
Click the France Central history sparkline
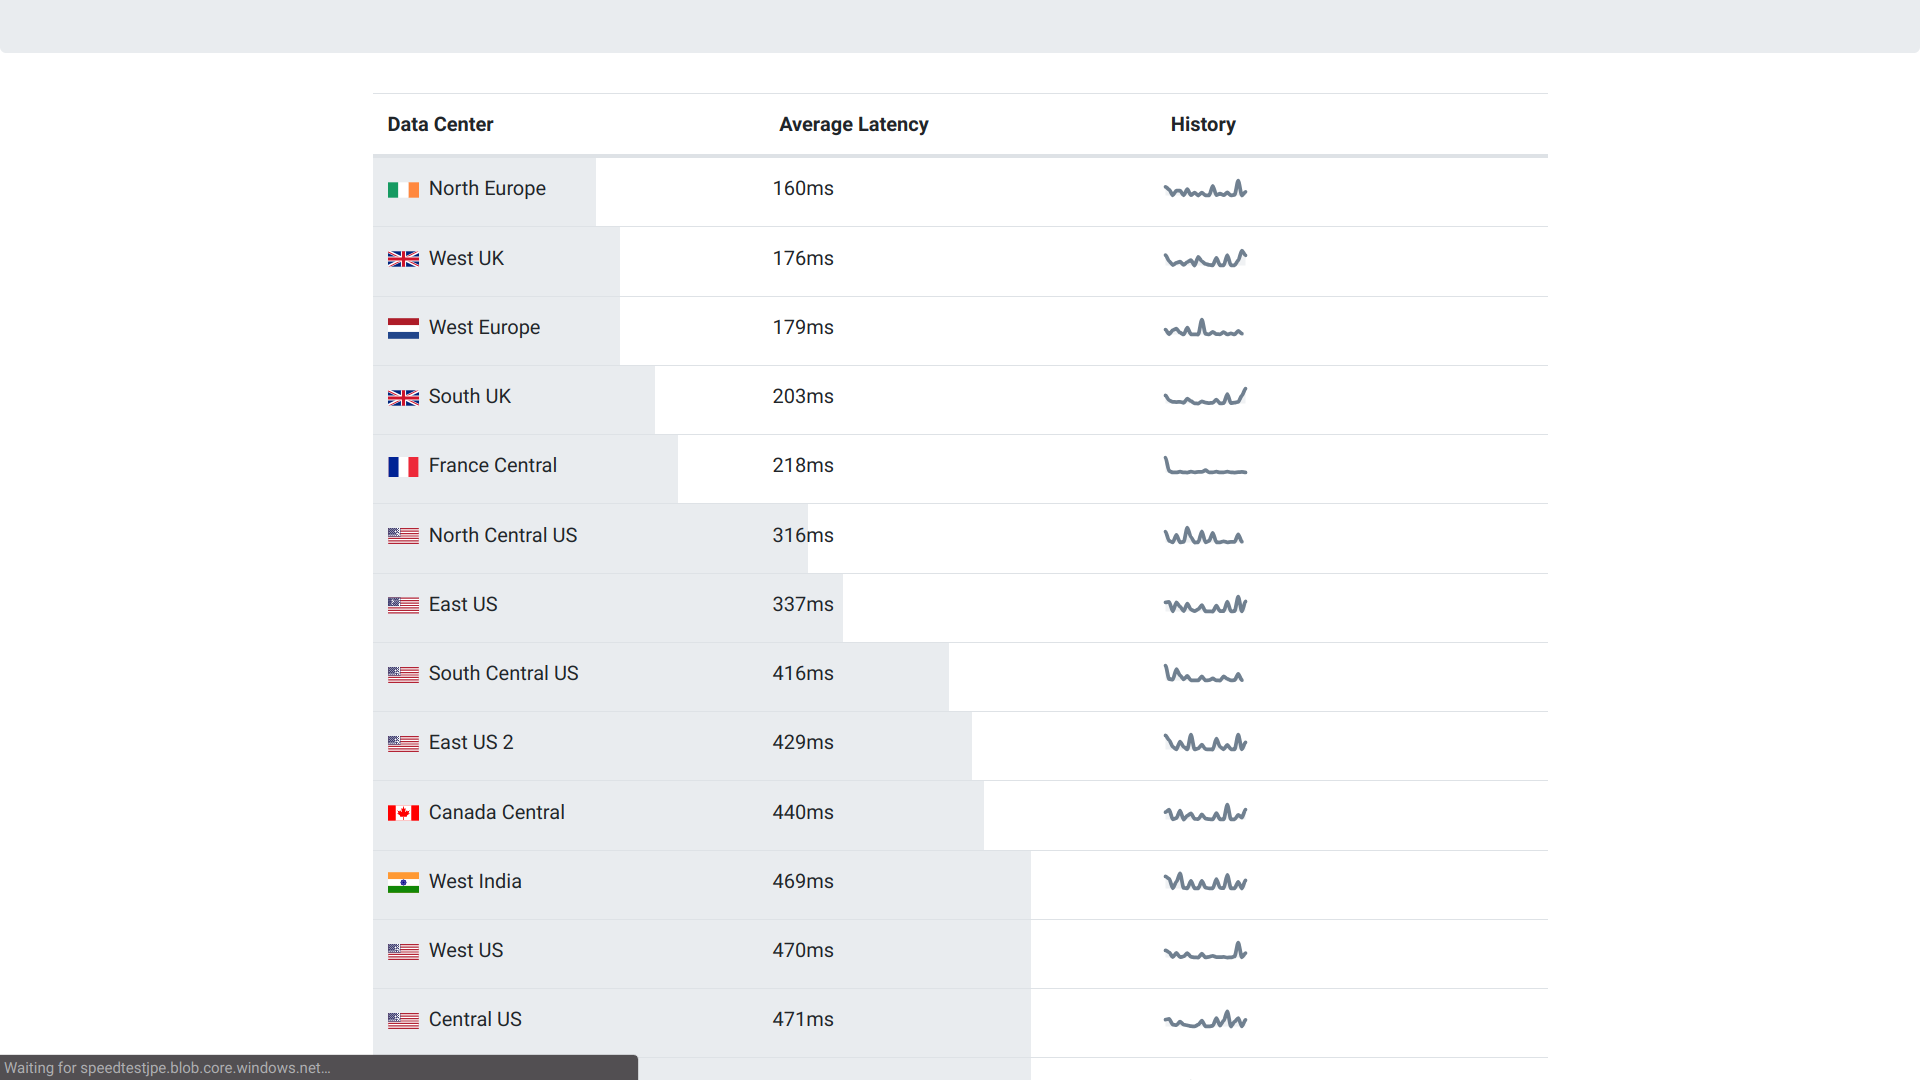[x=1205, y=466]
